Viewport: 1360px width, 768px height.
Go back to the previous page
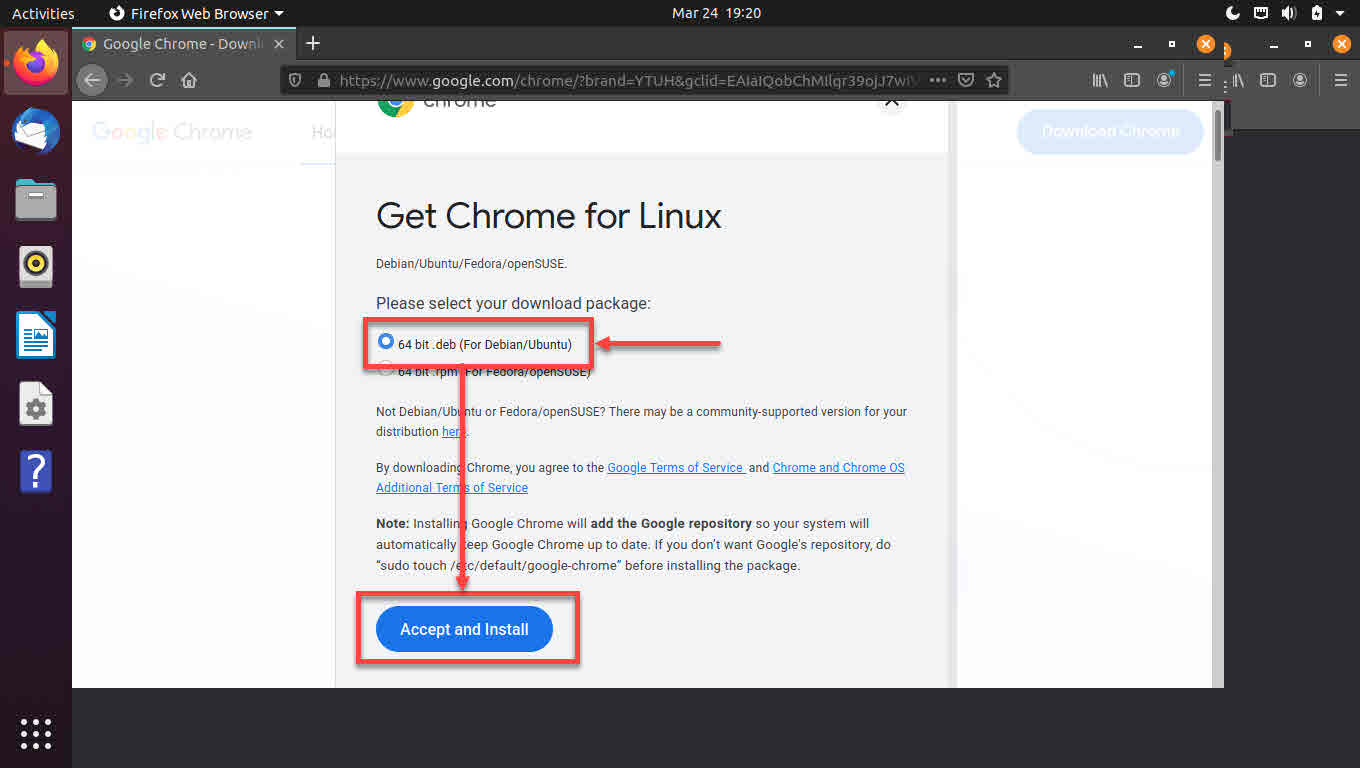click(93, 80)
